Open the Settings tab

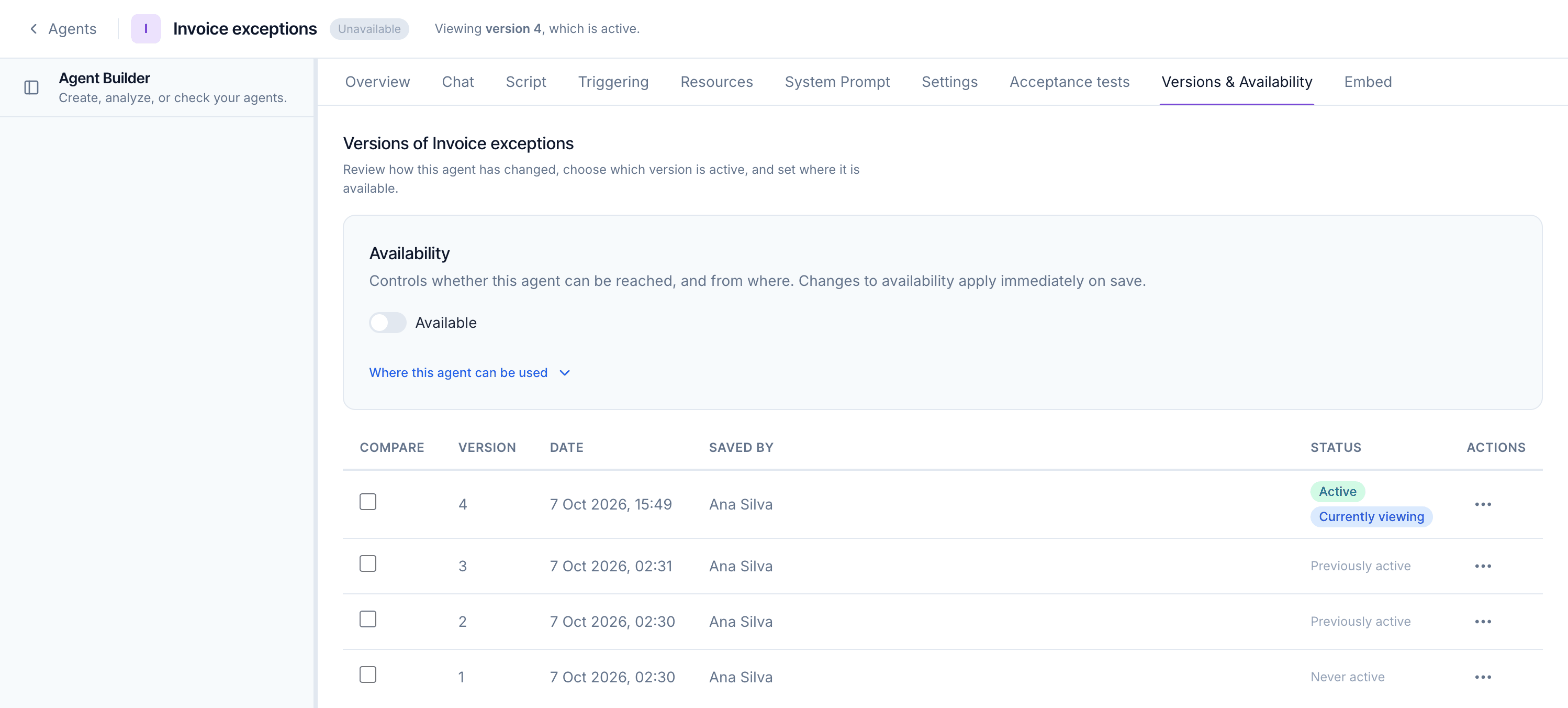(x=950, y=82)
